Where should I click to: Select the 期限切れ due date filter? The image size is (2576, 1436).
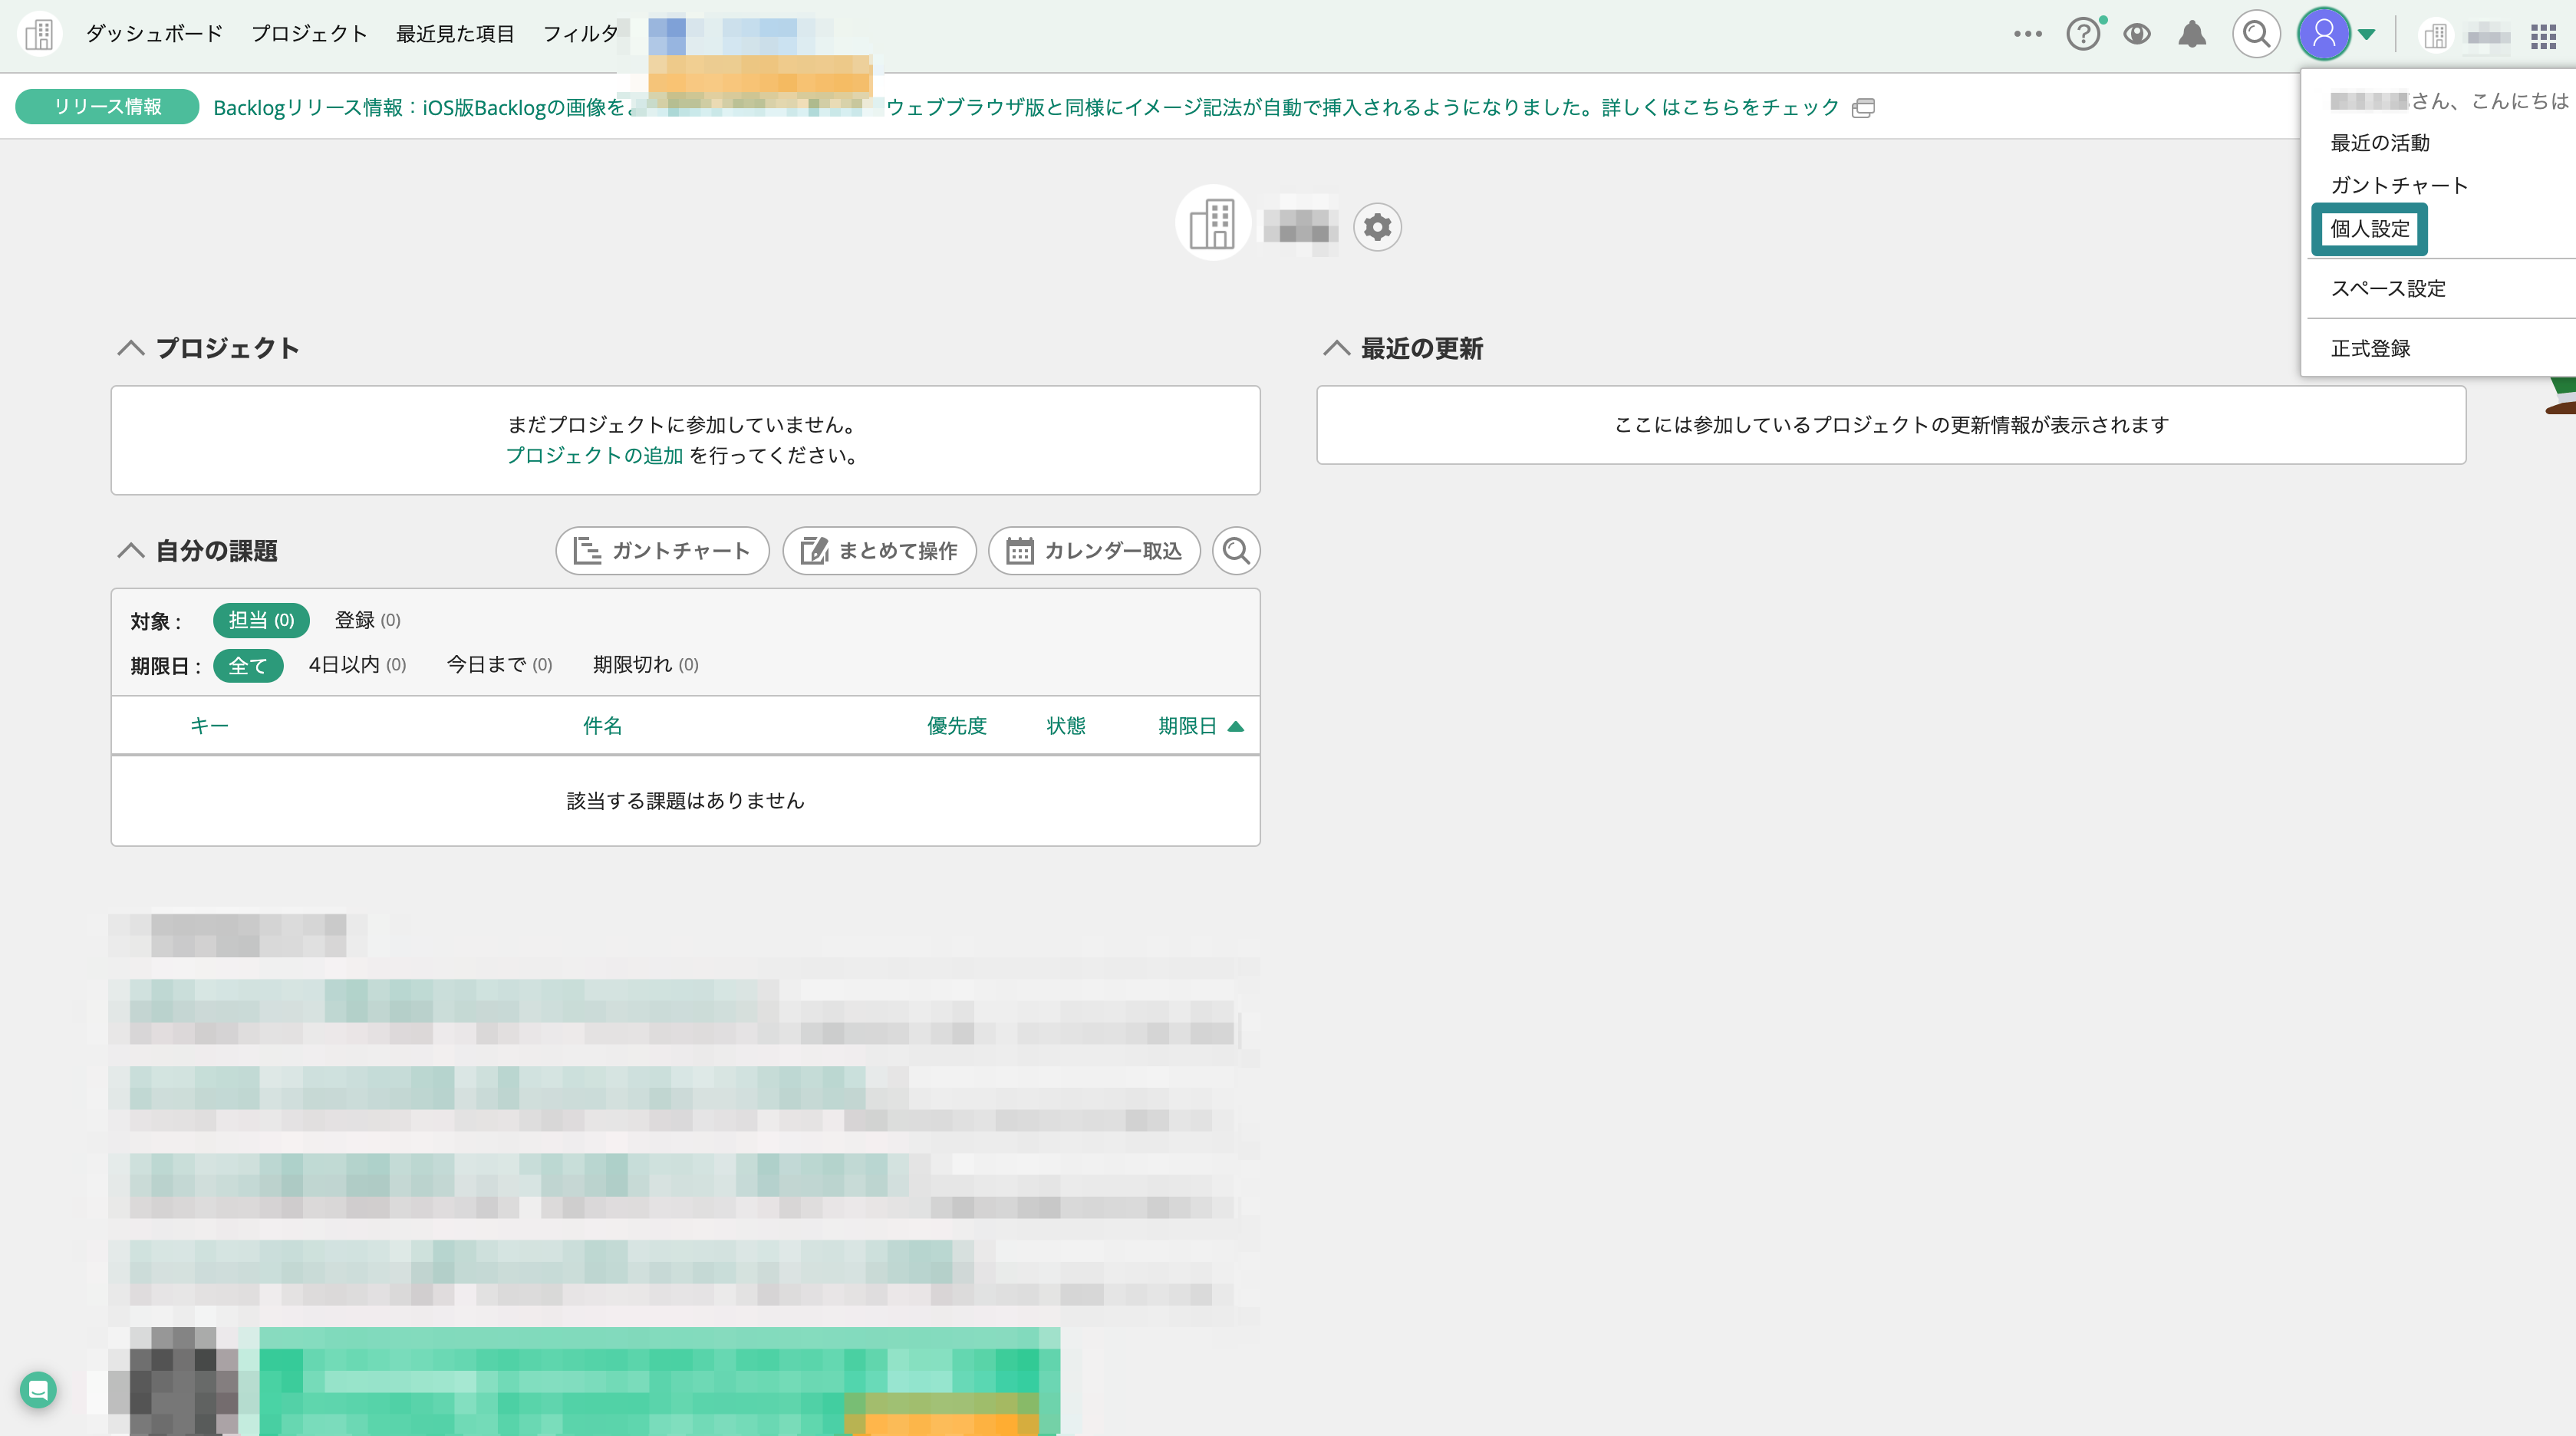click(x=645, y=665)
